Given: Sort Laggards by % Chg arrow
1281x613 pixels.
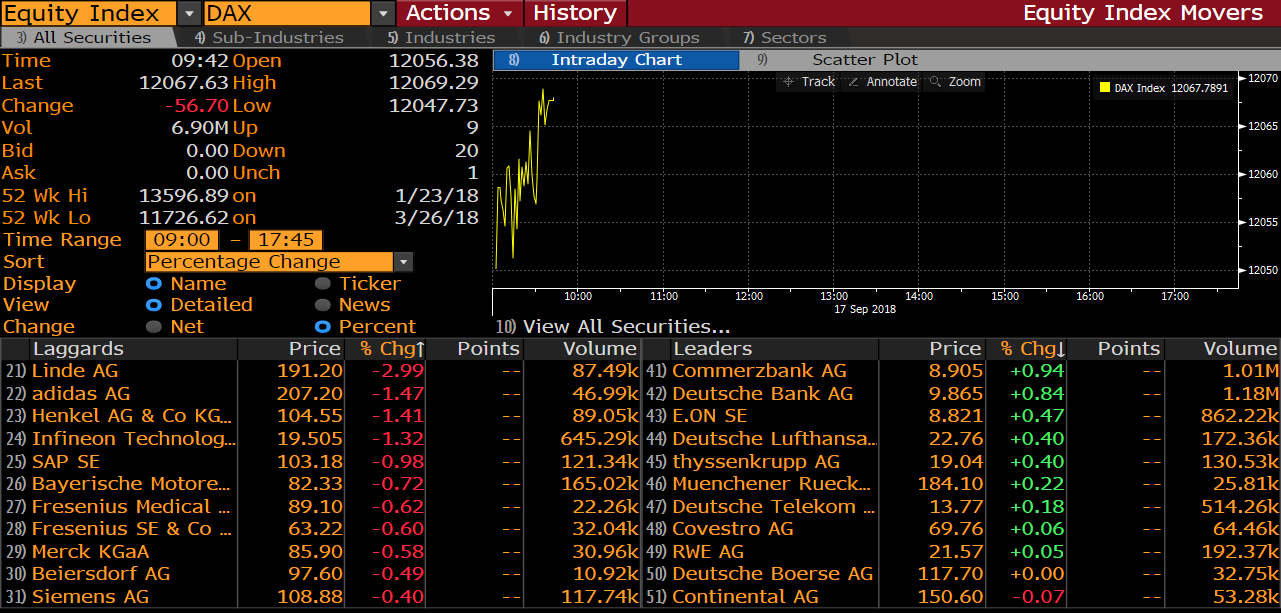Looking at the screenshot, I should (x=420, y=349).
